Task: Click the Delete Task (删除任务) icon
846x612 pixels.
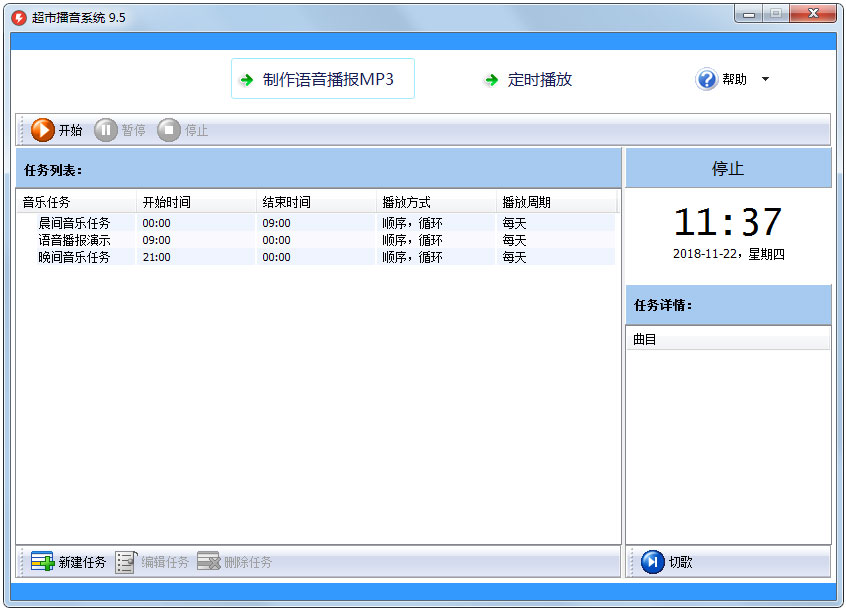Action: tap(209, 562)
